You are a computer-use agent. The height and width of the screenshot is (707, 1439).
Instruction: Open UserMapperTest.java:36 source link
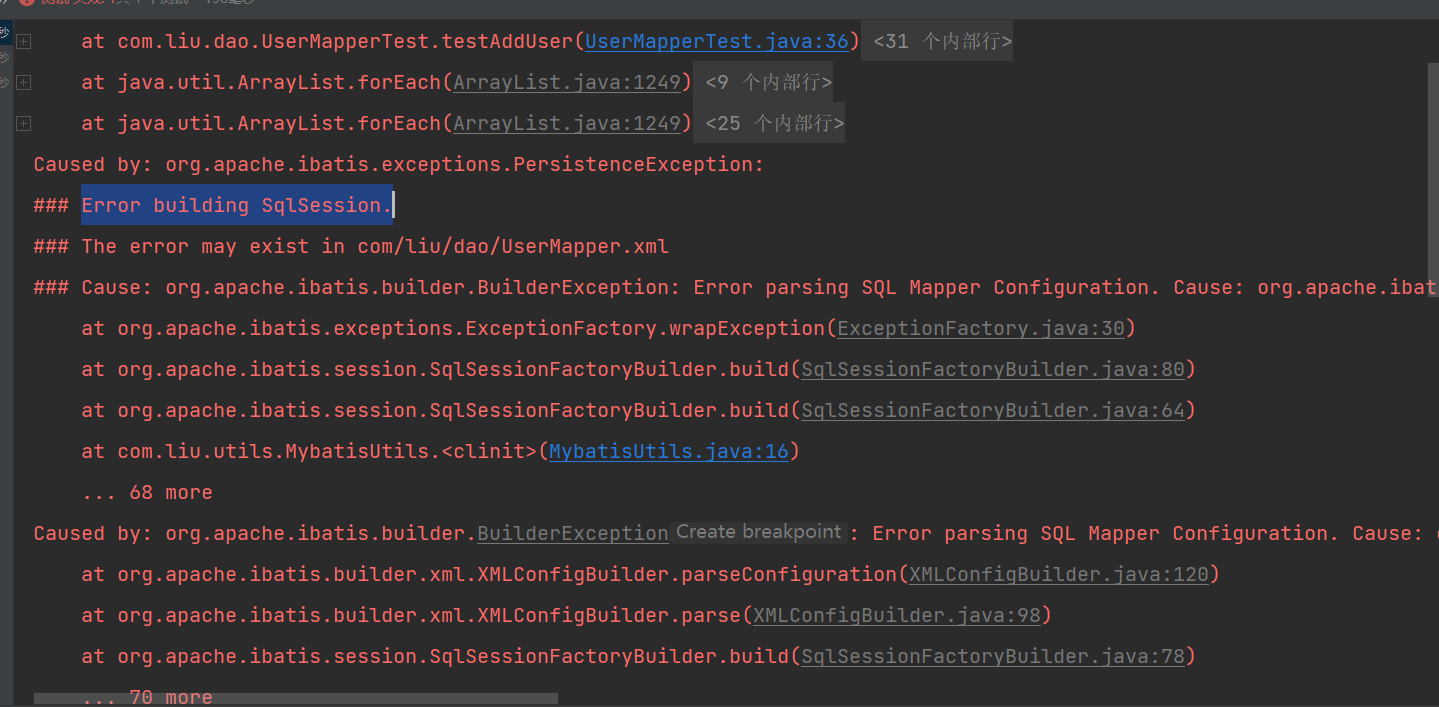click(716, 41)
